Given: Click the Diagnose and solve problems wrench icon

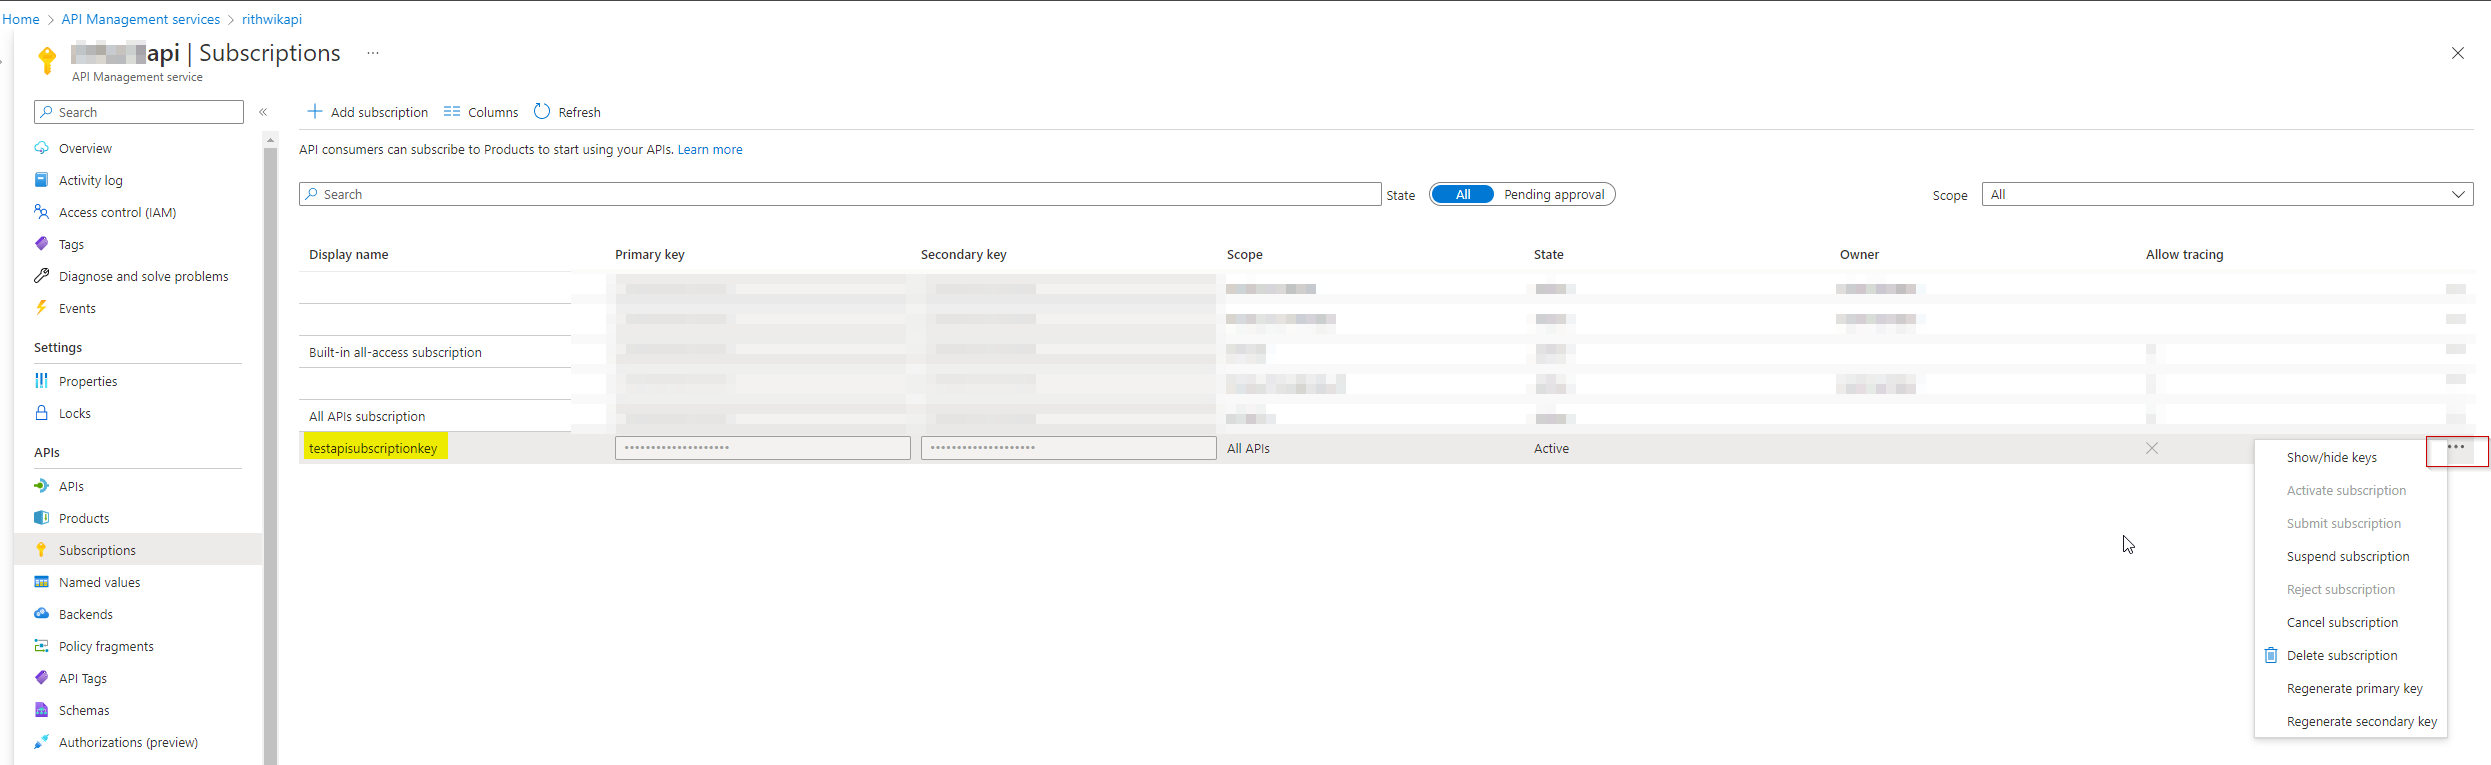Looking at the screenshot, I should 41,276.
